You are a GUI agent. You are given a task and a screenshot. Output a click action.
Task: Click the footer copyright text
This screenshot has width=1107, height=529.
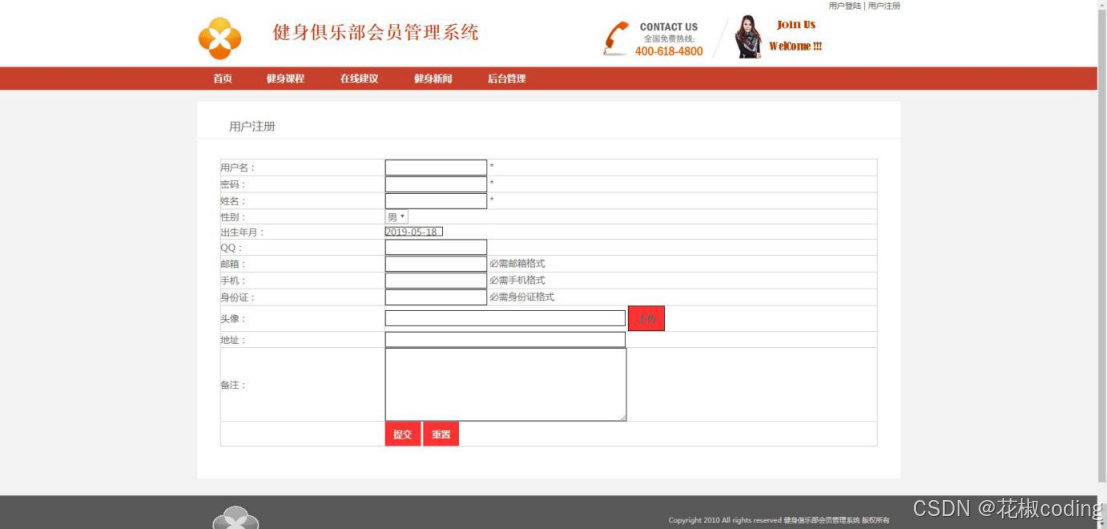pos(779,521)
